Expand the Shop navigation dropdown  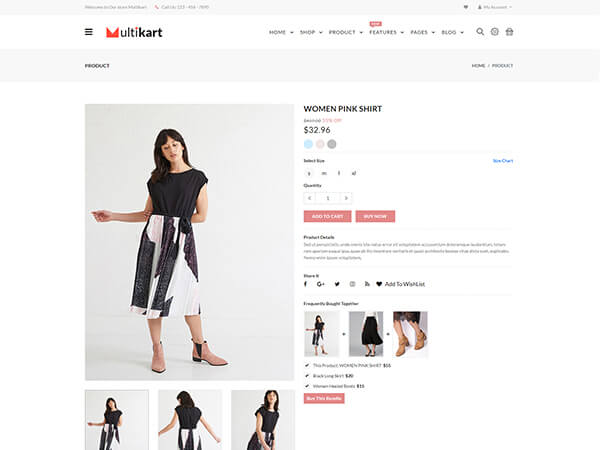(311, 32)
